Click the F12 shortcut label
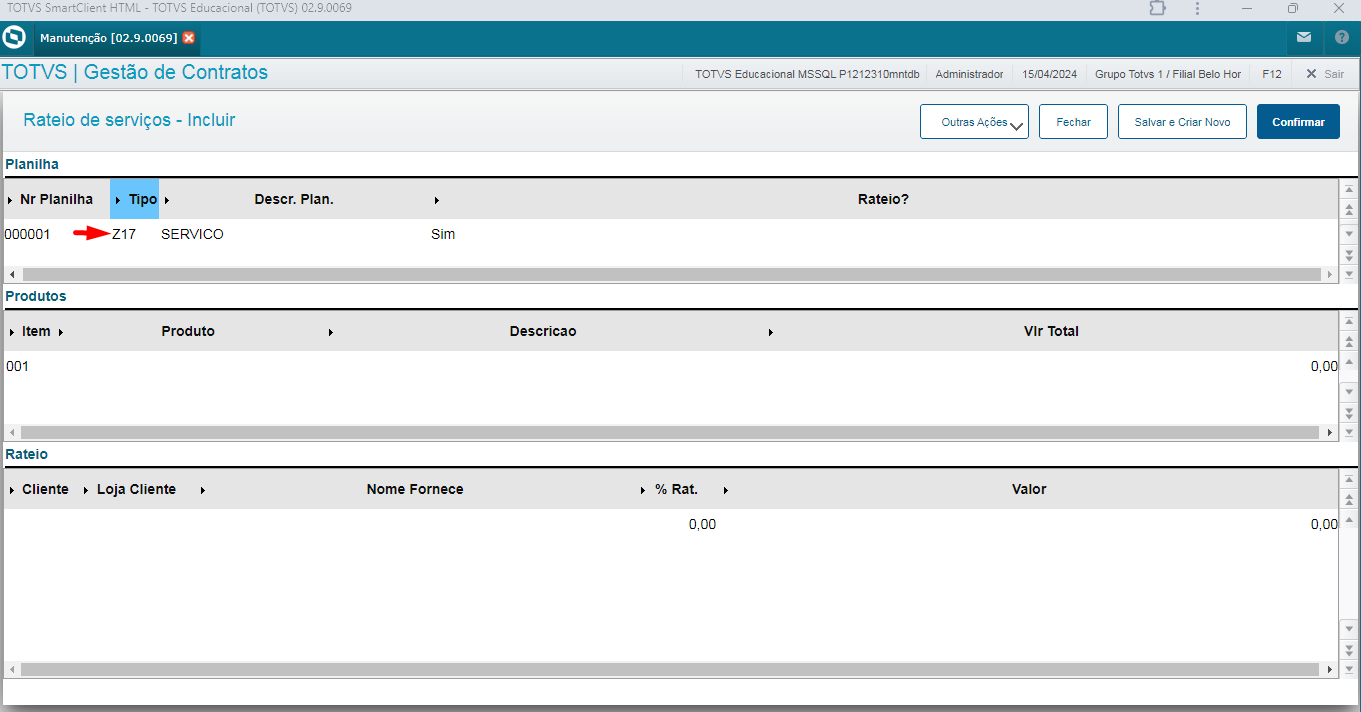 1272,74
